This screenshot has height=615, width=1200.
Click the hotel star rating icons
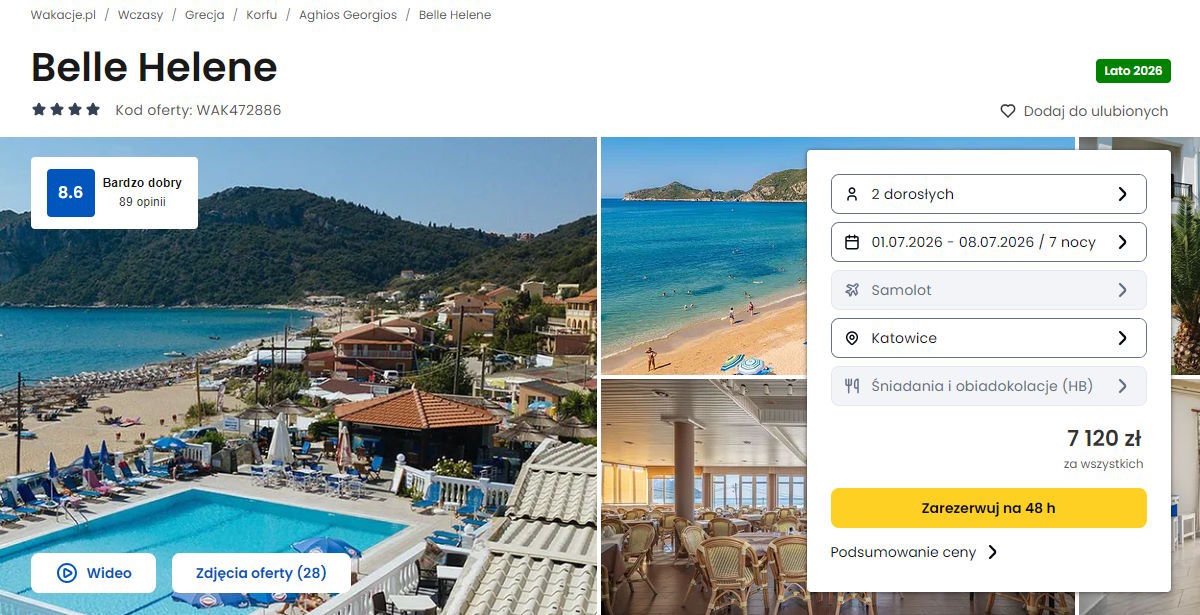pos(66,110)
